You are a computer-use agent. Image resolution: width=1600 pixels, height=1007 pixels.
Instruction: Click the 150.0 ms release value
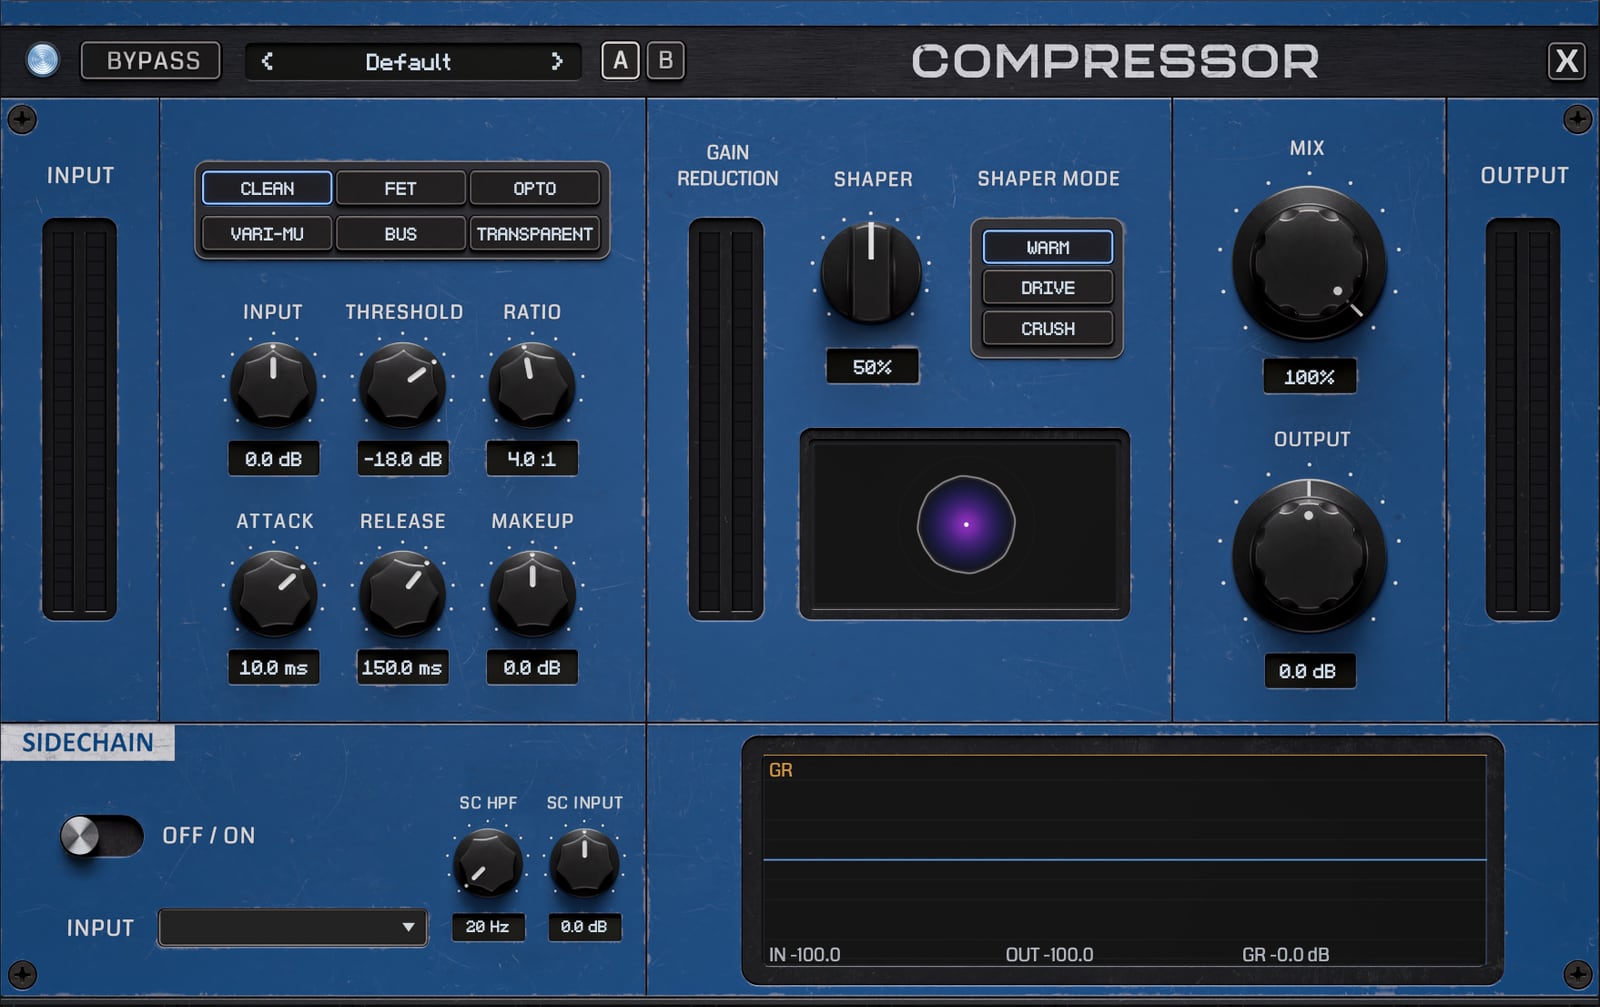[402, 667]
